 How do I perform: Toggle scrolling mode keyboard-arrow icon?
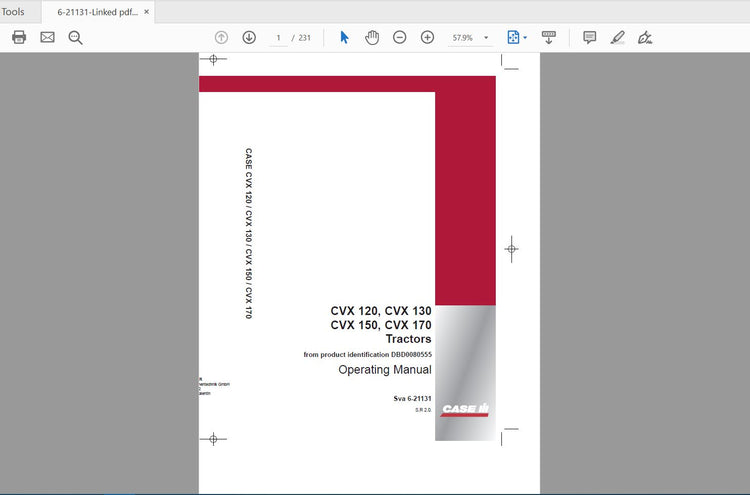click(549, 37)
